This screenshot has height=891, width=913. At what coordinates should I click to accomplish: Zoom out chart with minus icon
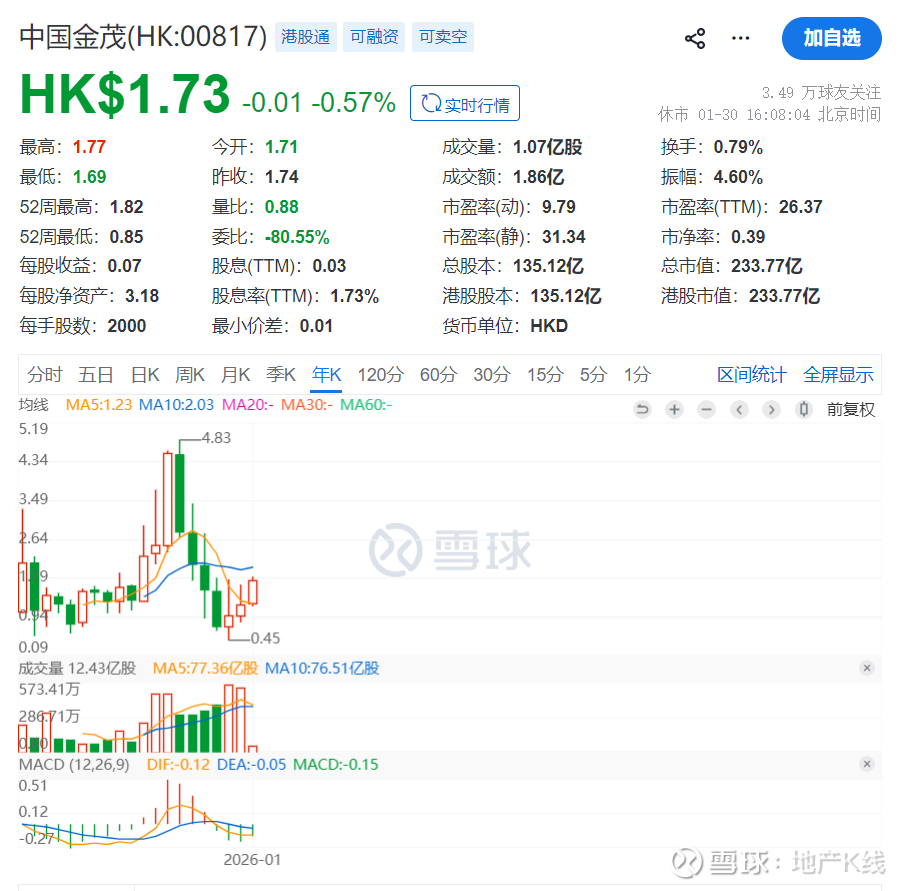click(x=706, y=409)
